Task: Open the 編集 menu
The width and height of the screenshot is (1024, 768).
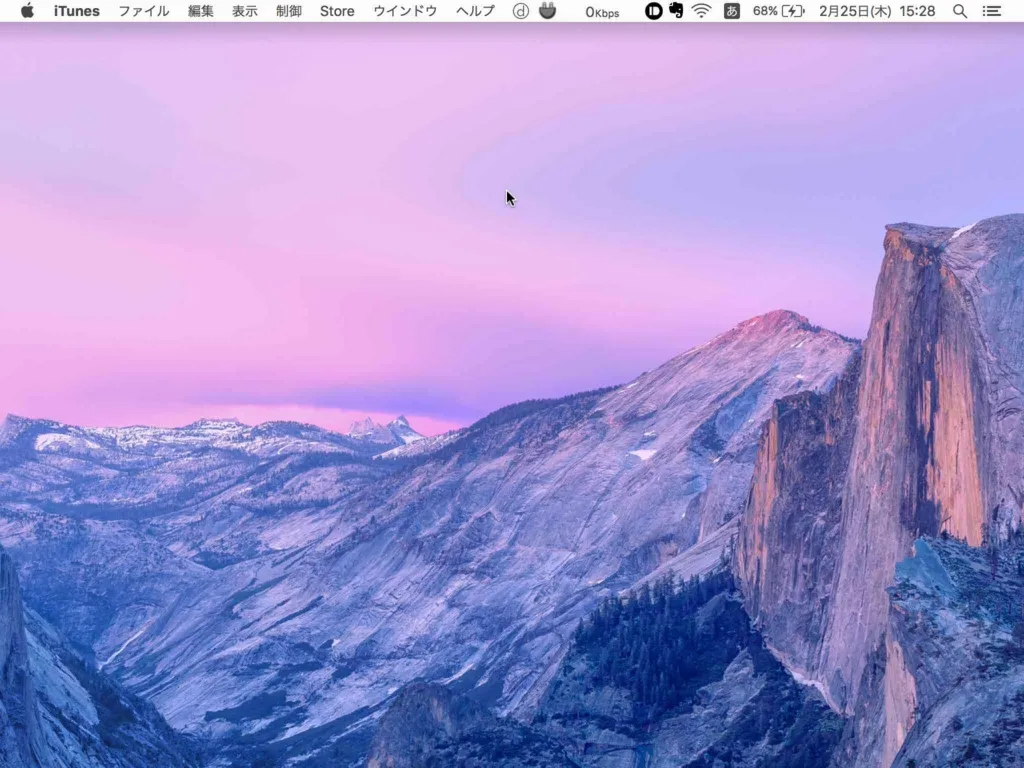Action: (x=201, y=11)
